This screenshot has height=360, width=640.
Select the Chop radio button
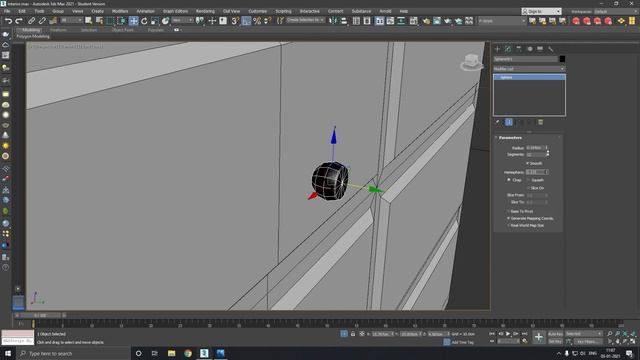(x=509, y=180)
